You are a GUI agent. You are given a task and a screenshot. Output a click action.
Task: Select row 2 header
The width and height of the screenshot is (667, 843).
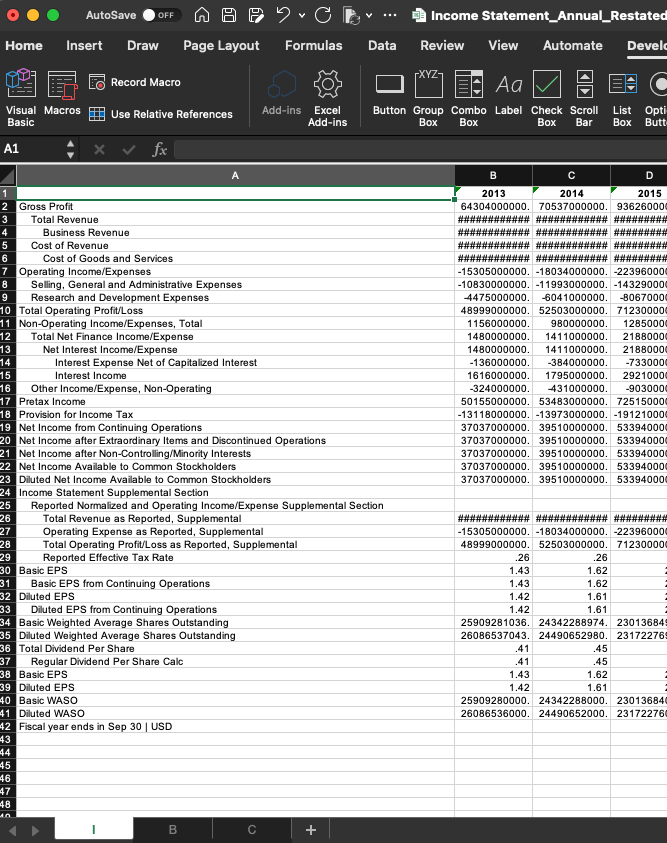(7, 206)
